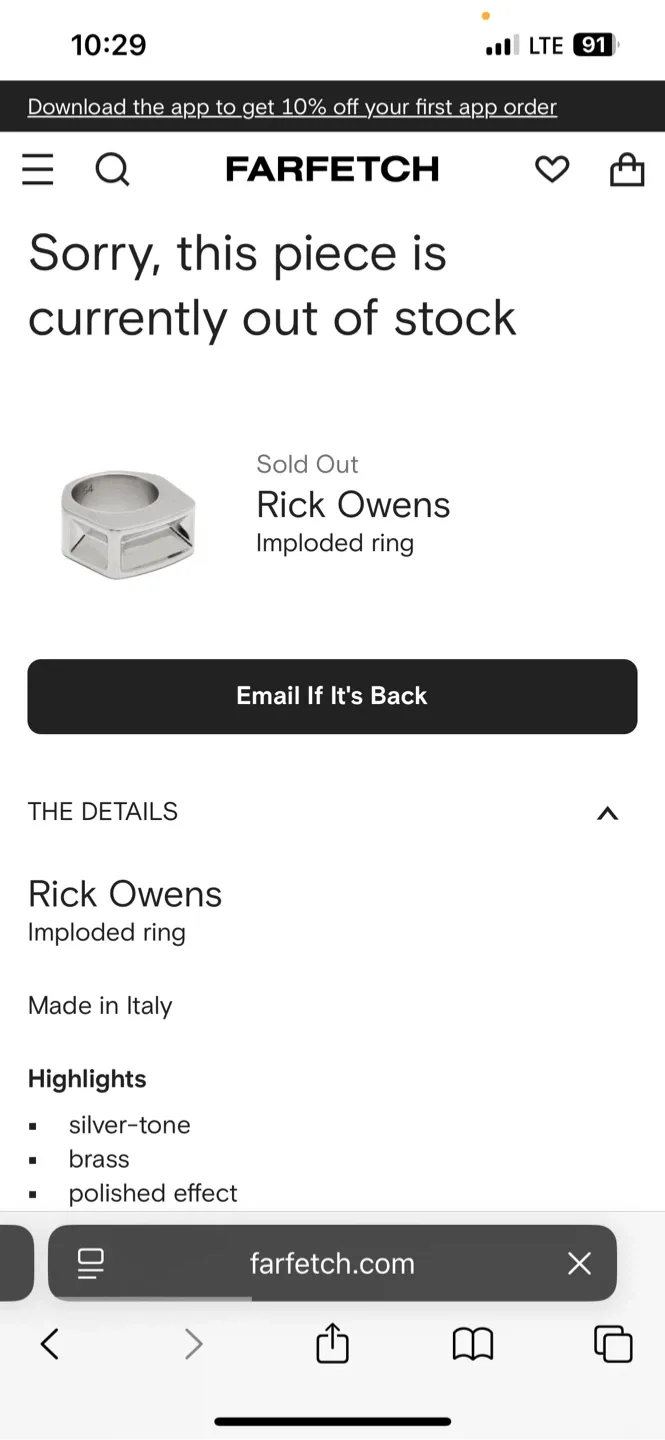The height and width of the screenshot is (1440, 665).
Task: Tap the forward navigation arrow
Action: (192, 1343)
